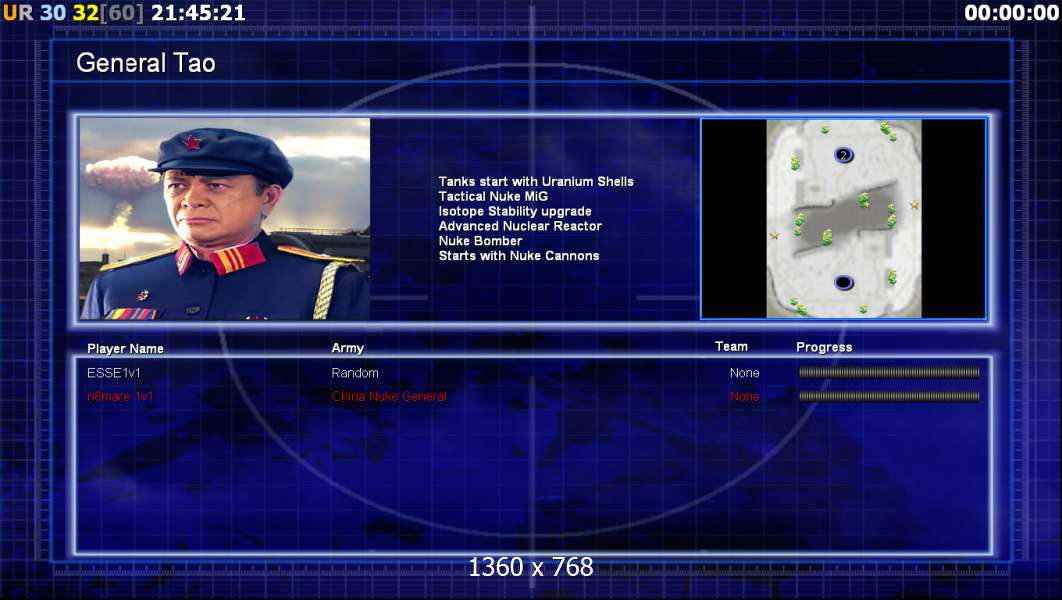The image size is (1062, 600).
Task: Click the 'Advanced Nuclear Reactor' line
Action: point(520,226)
